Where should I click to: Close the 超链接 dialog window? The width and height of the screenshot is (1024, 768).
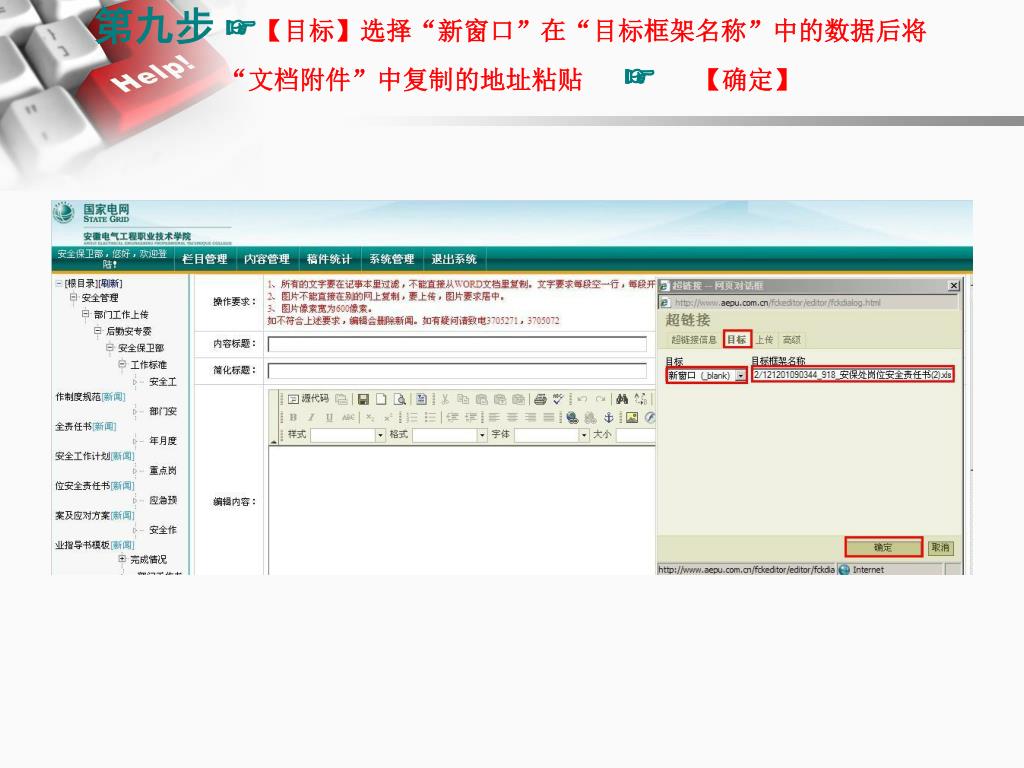coord(954,285)
